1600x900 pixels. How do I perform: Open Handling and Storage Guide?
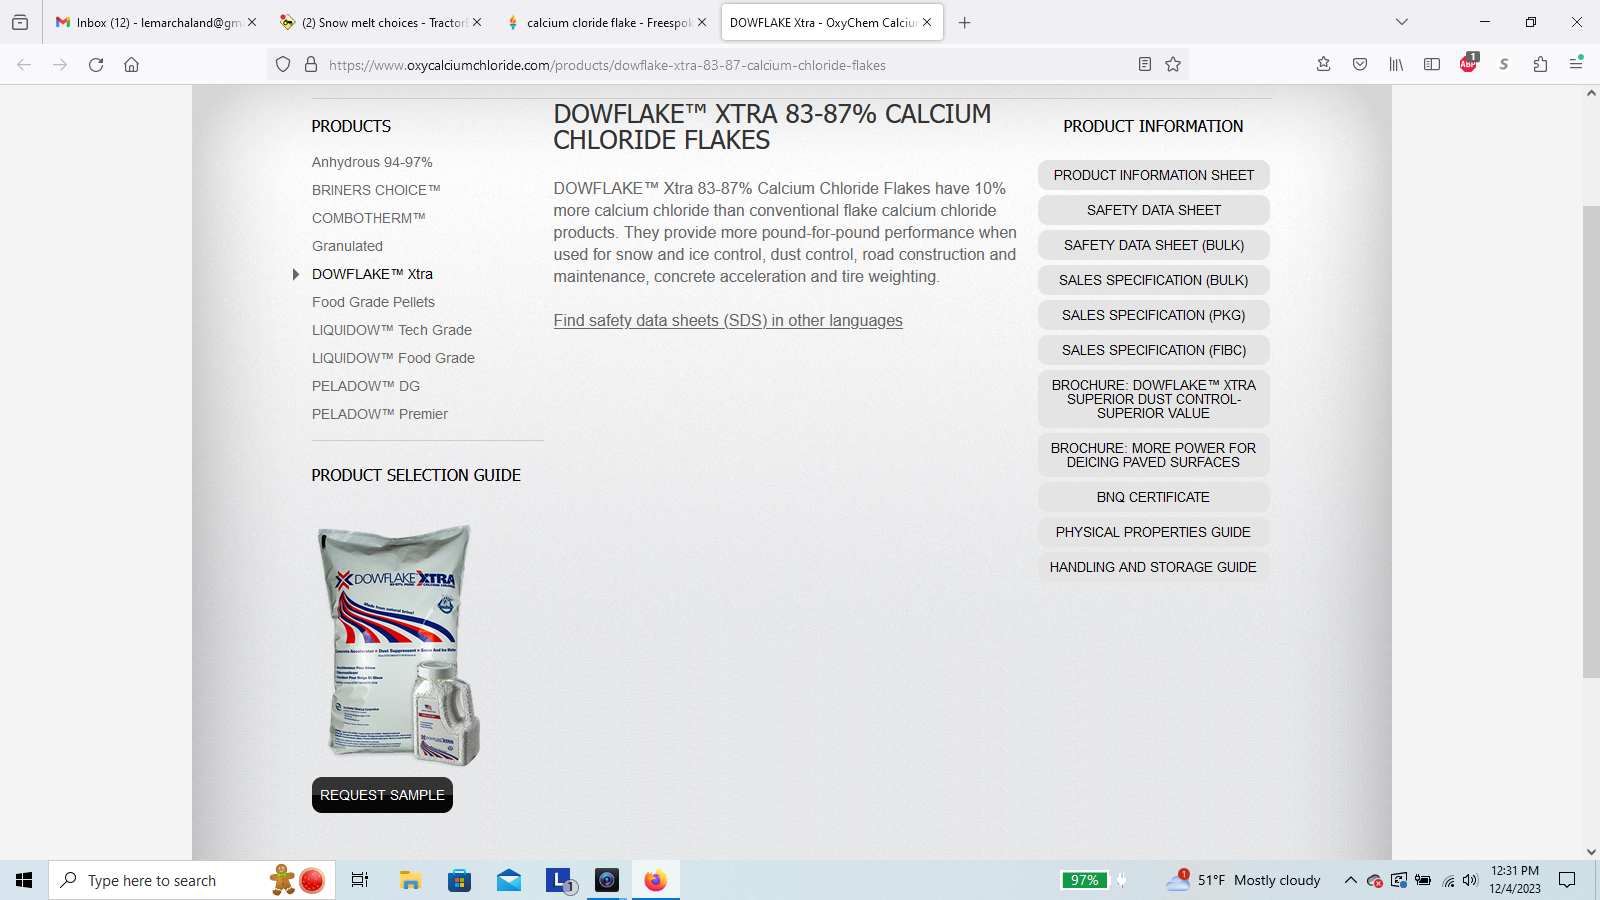click(x=1154, y=567)
